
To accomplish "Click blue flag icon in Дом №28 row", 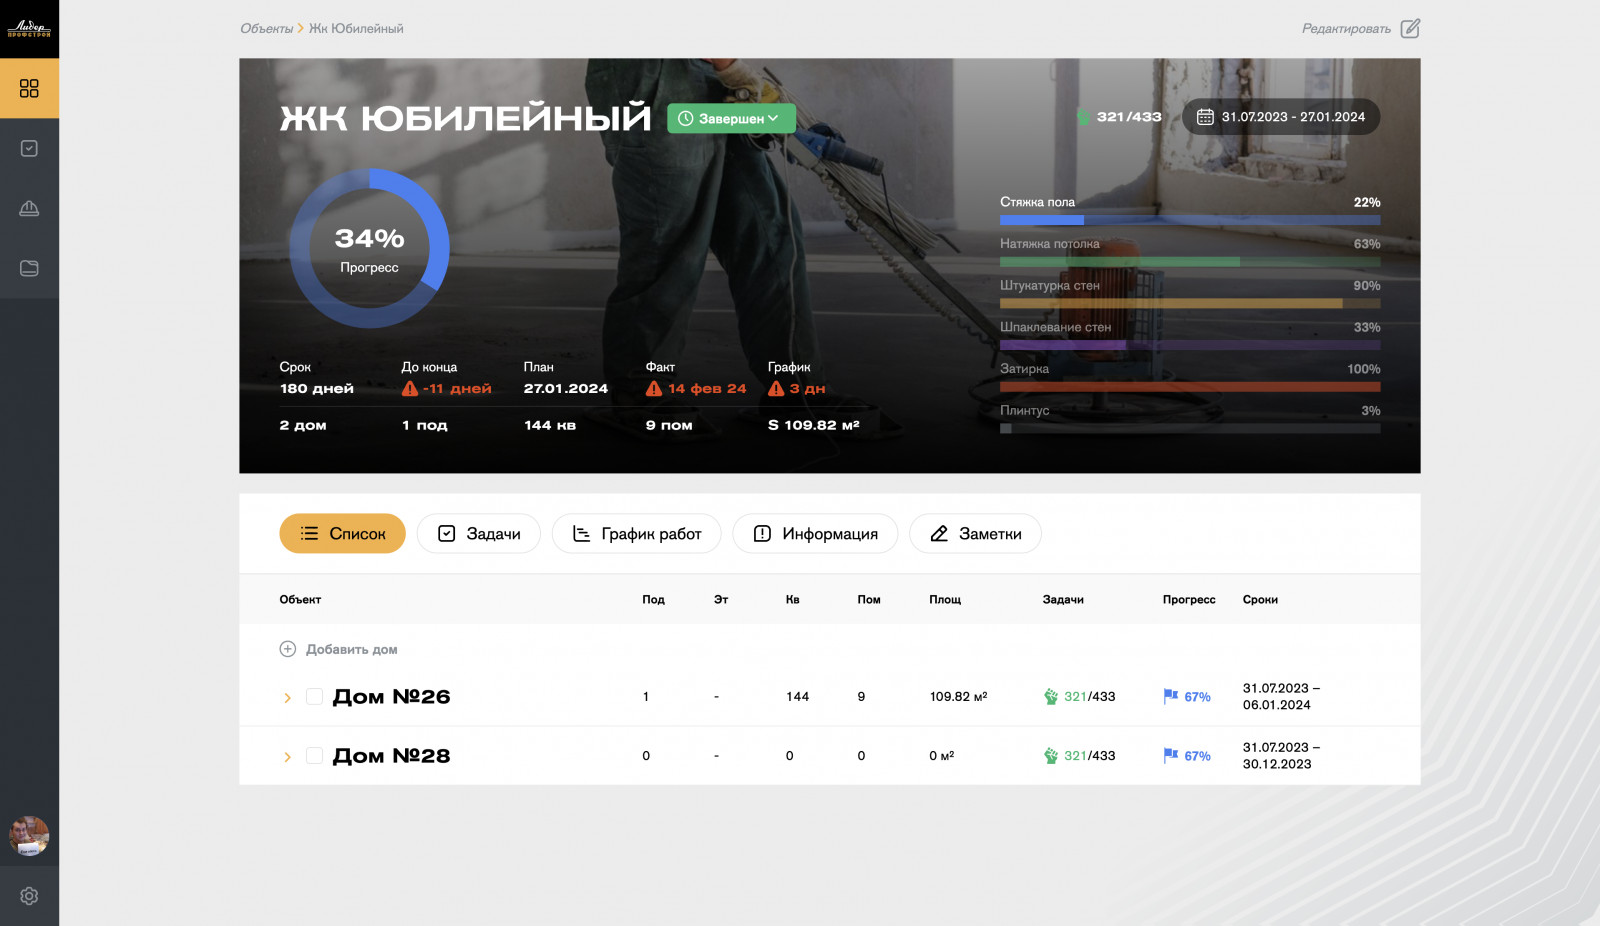I will (x=1171, y=755).
